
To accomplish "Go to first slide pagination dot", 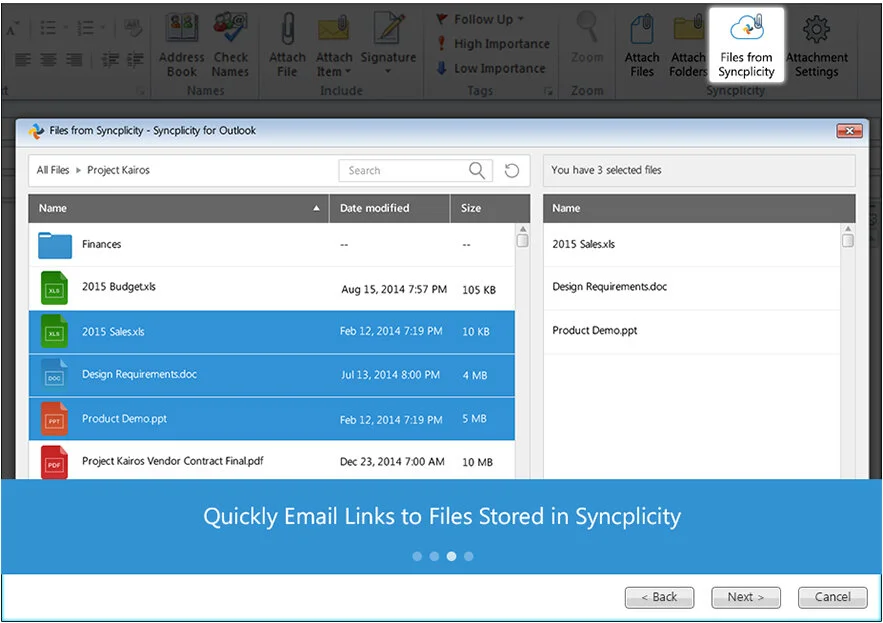I will [x=417, y=557].
